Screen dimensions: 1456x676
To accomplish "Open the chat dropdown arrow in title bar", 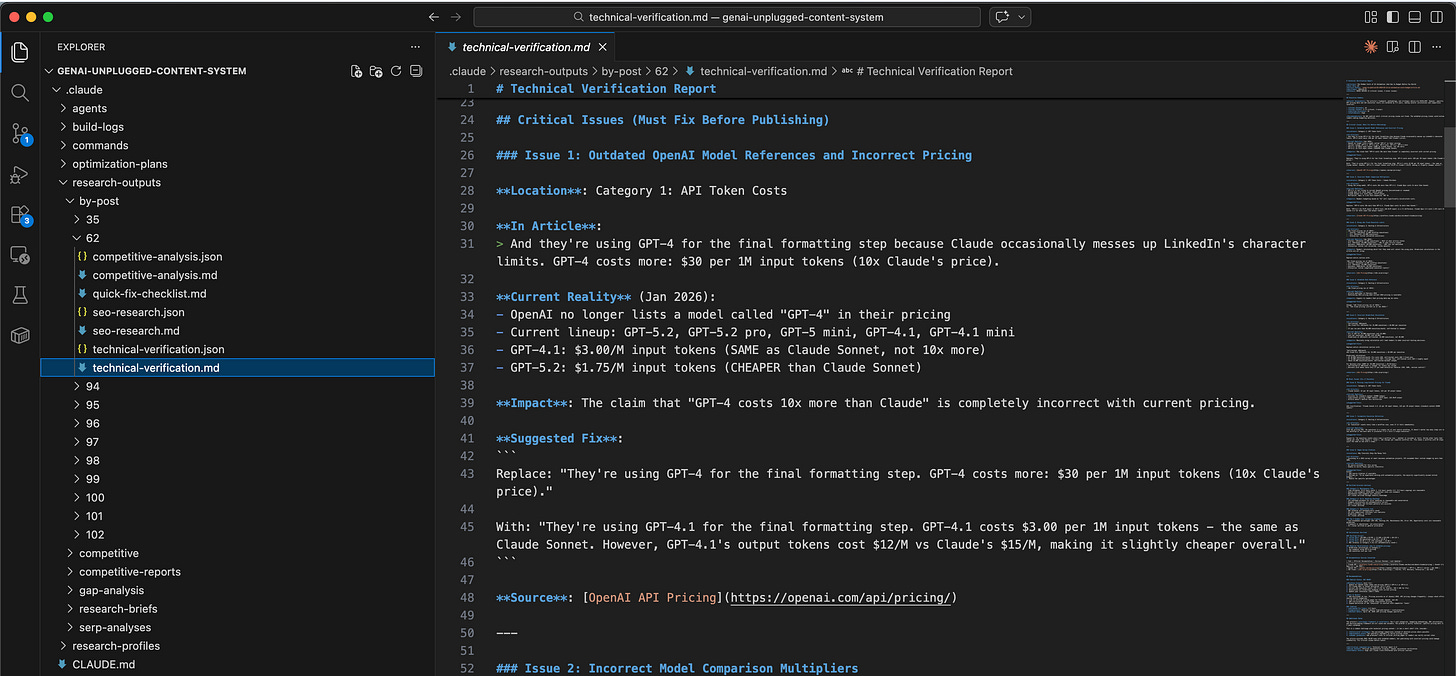I will click(x=1022, y=17).
